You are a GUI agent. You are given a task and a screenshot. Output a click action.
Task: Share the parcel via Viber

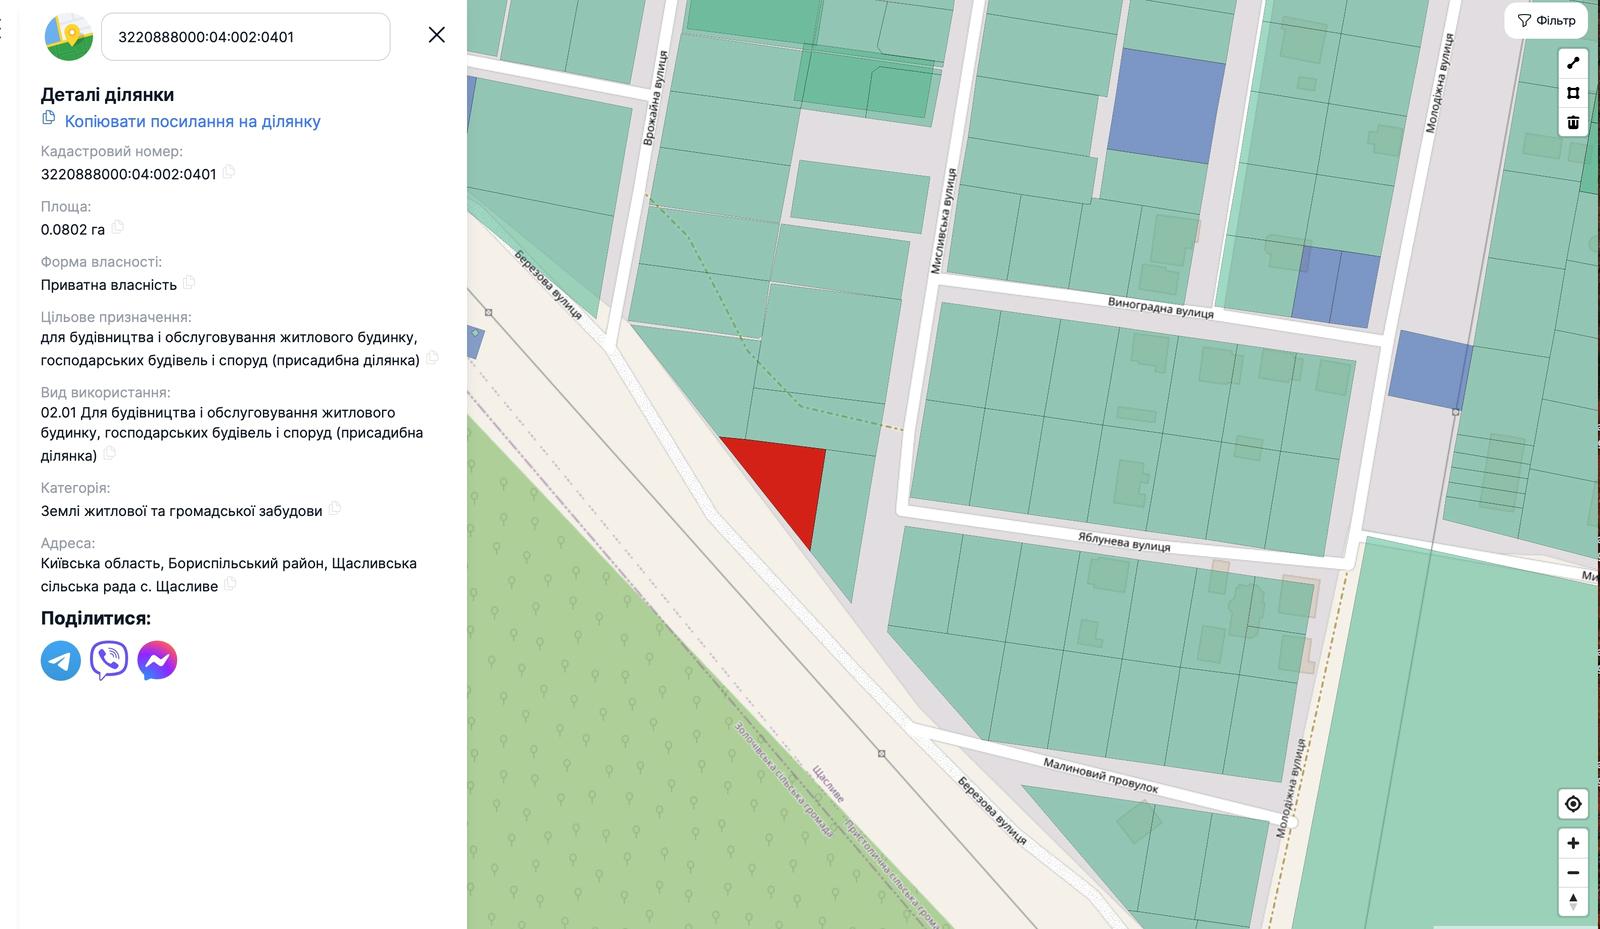pos(109,661)
